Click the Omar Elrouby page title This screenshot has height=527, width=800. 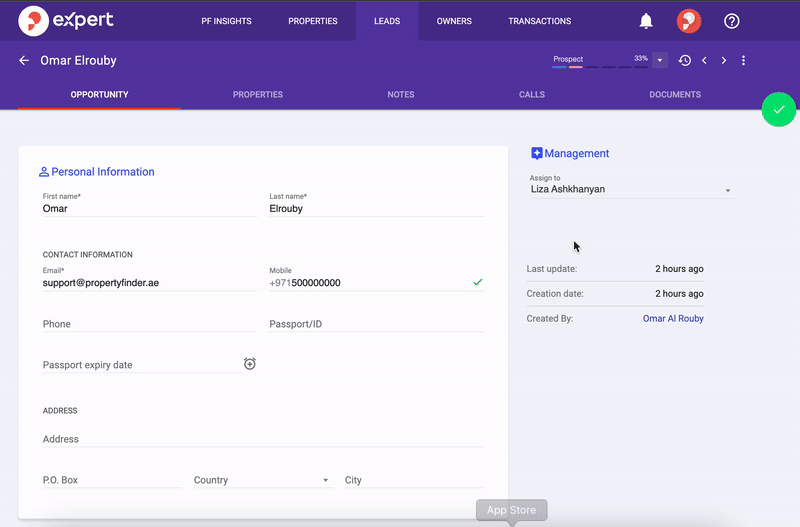79,60
